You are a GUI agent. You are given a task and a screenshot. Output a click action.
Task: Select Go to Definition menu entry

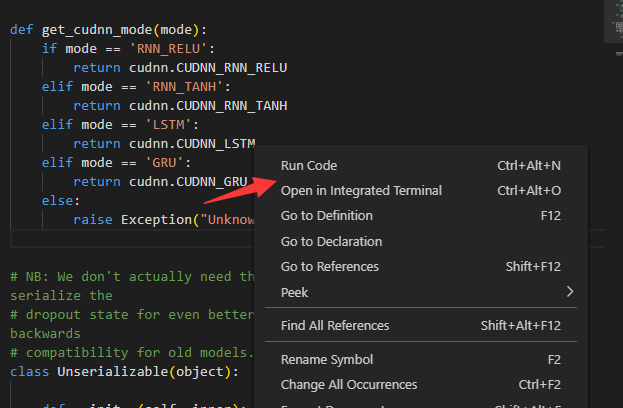click(x=421, y=215)
